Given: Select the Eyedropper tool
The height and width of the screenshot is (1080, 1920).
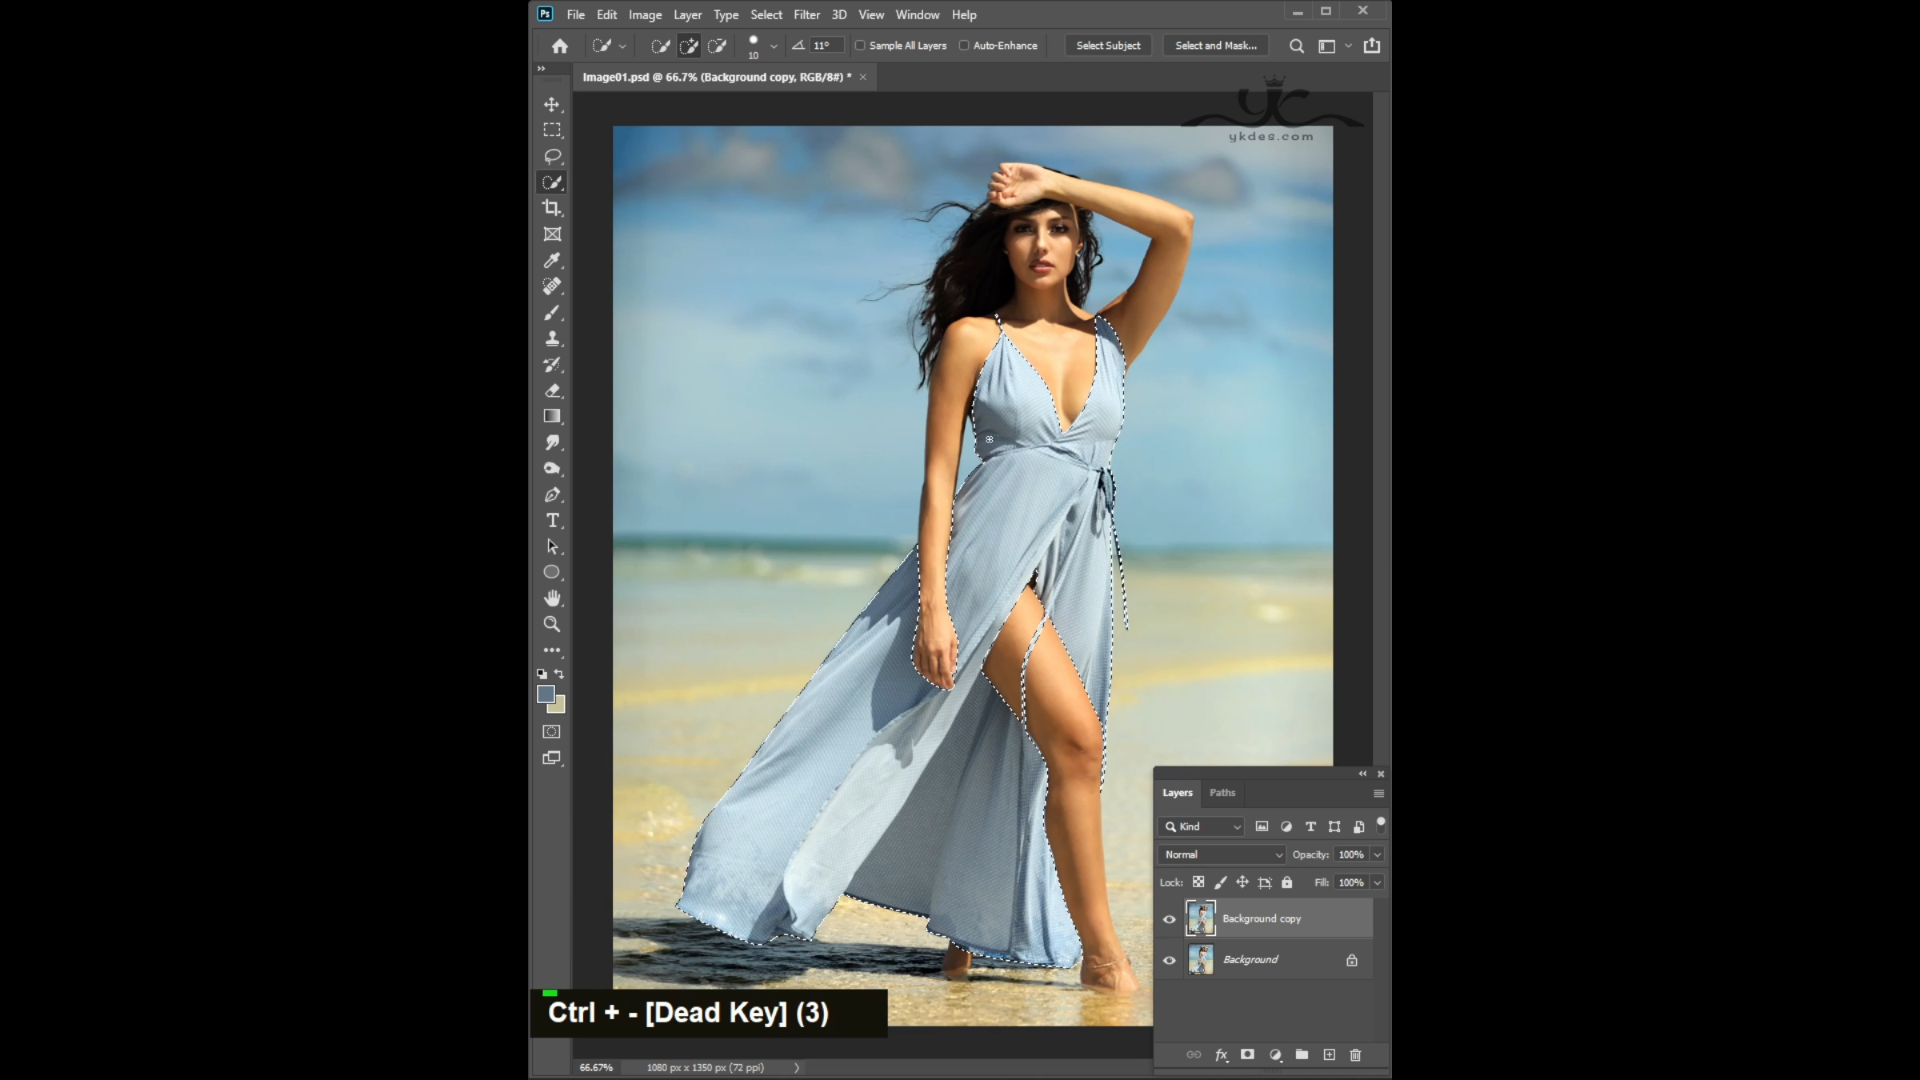Looking at the screenshot, I should 551,260.
